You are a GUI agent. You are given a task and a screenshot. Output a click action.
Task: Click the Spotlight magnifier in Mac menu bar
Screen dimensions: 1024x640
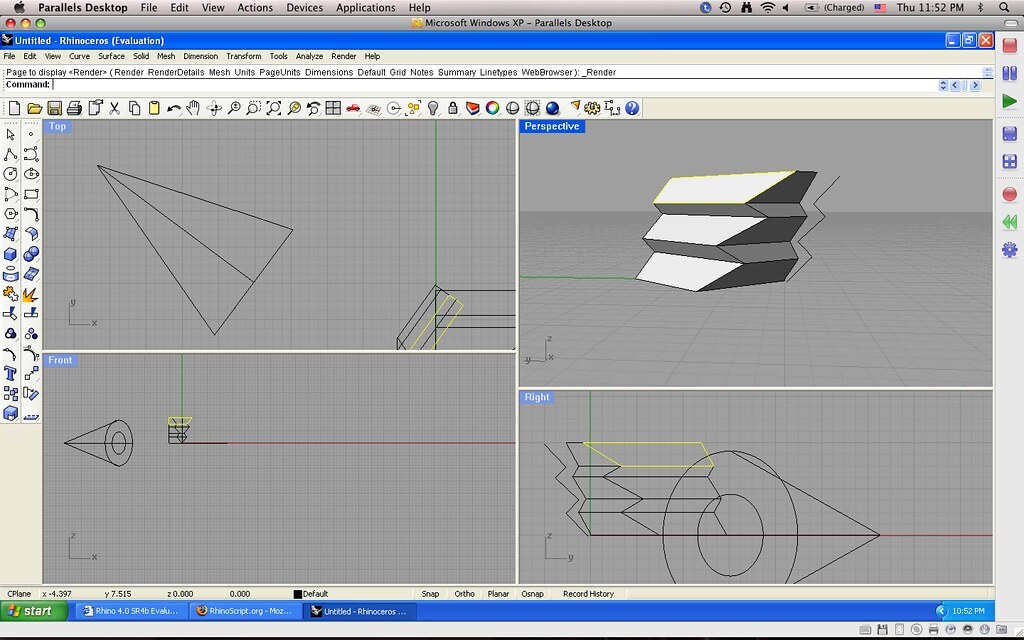[x=1004, y=8]
